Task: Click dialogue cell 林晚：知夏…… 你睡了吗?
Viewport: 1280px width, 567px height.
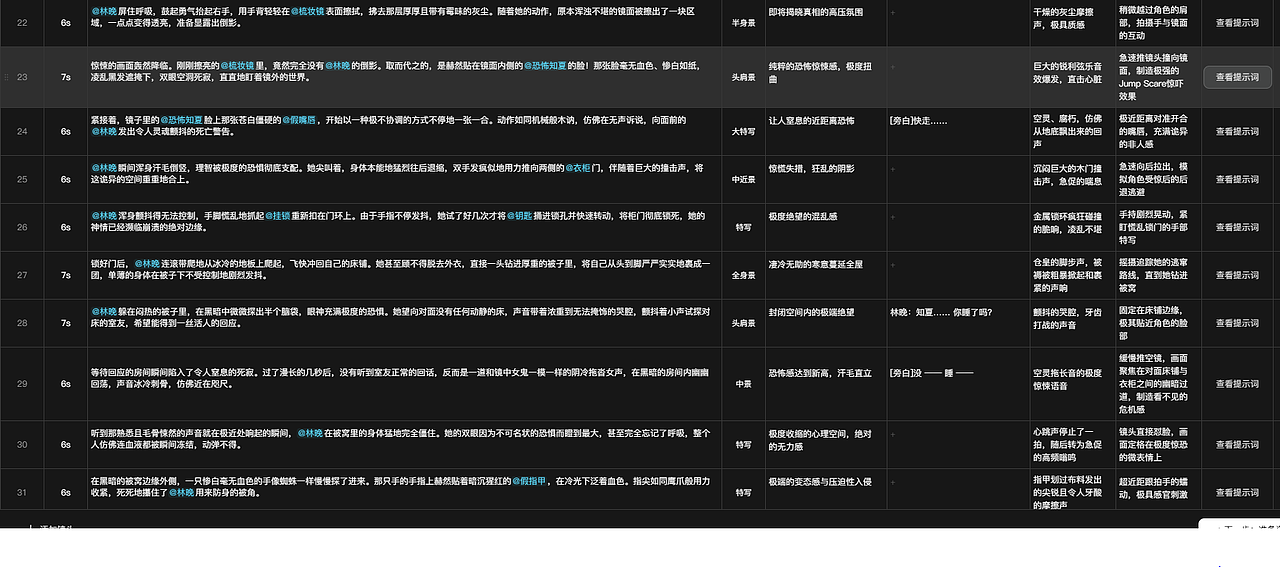Action: [958, 323]
